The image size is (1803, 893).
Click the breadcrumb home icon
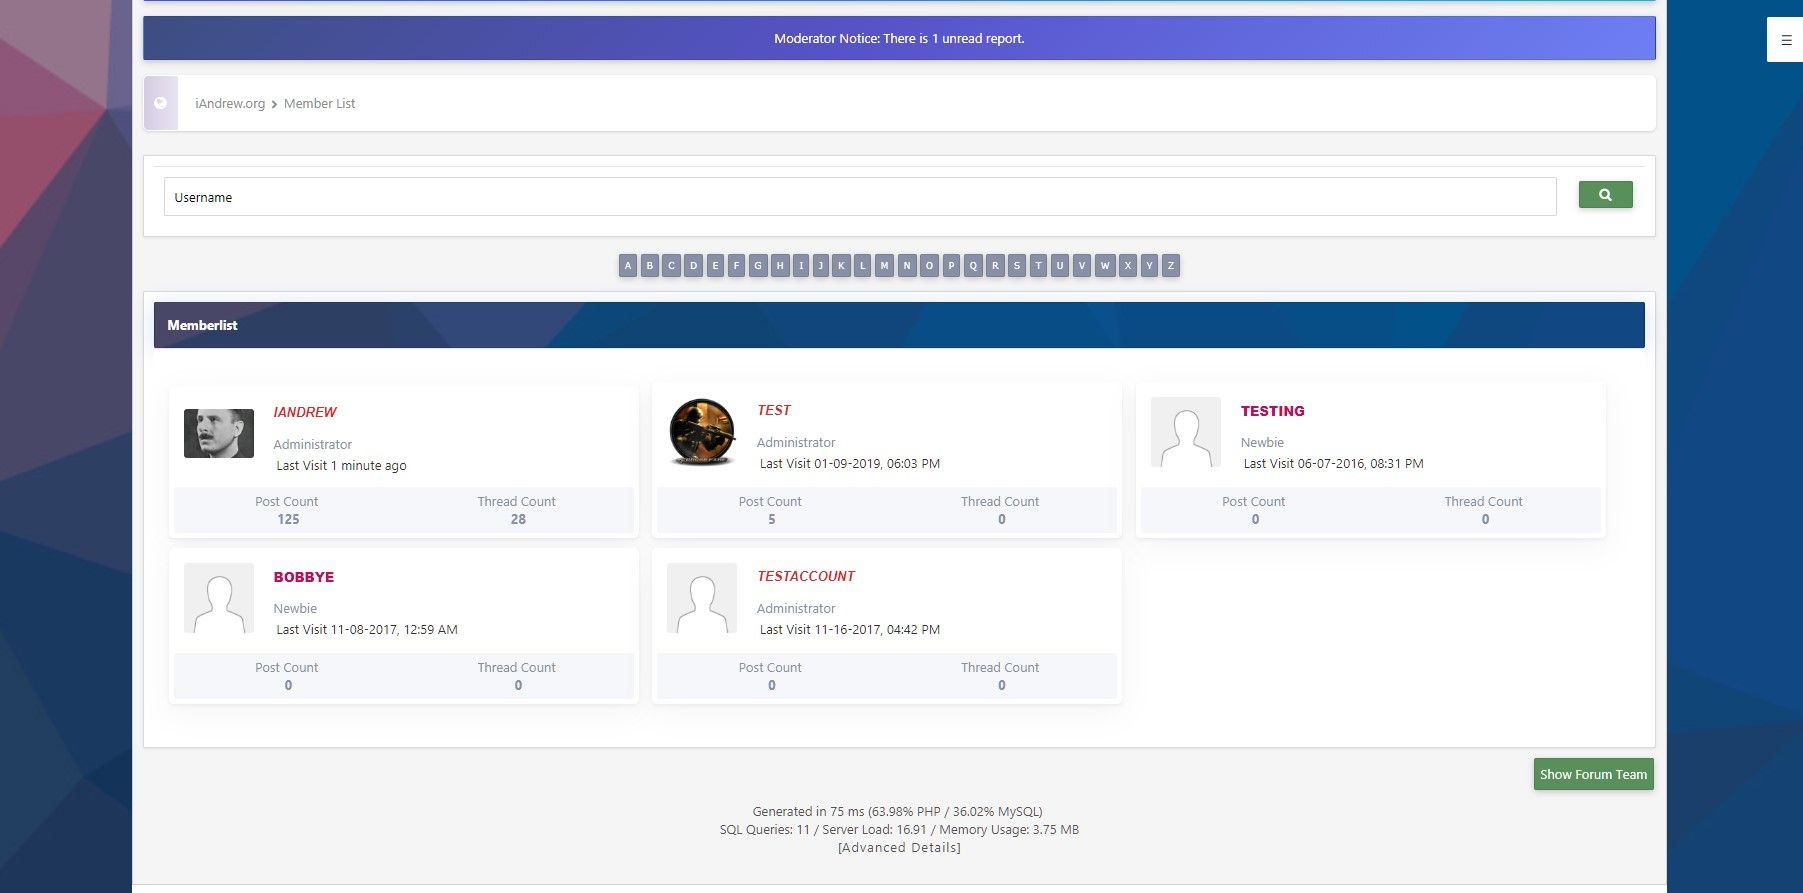[x=160, y=103]
